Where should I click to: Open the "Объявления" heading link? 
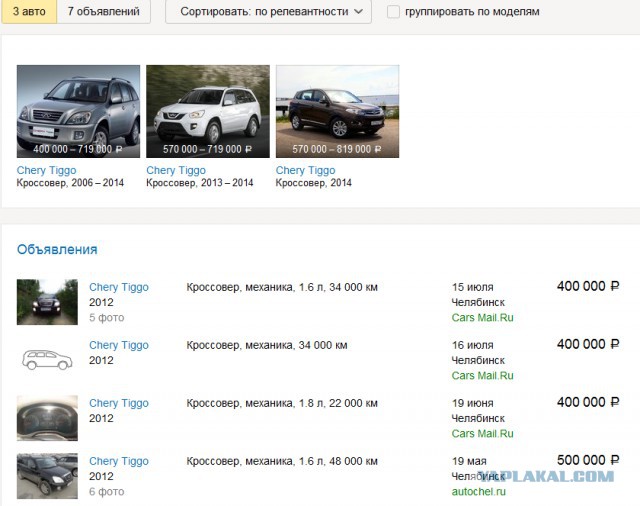coord(57,249)
